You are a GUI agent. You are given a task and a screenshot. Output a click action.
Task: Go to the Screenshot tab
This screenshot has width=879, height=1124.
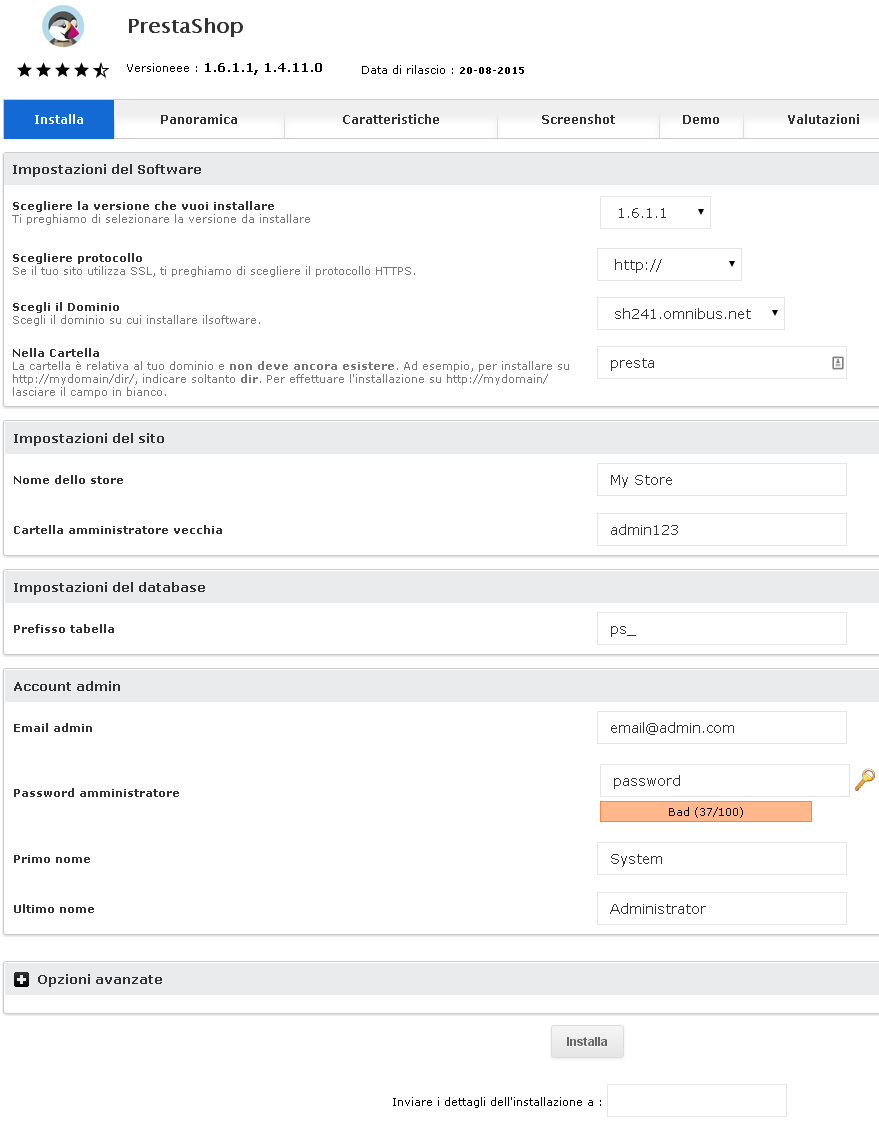pos(578,119)
